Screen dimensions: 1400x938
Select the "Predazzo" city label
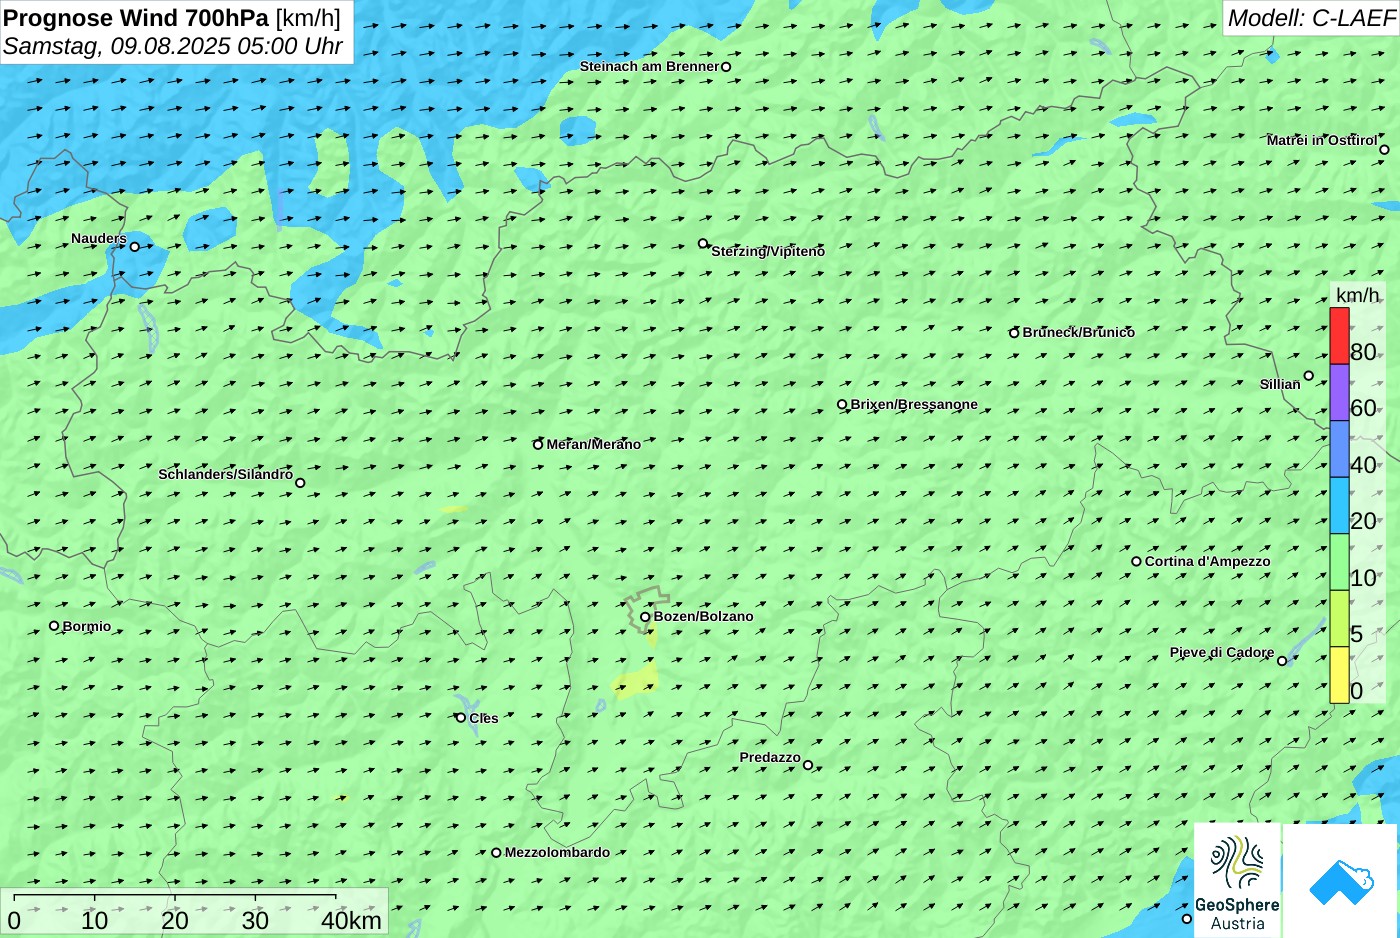pos(770,758)
